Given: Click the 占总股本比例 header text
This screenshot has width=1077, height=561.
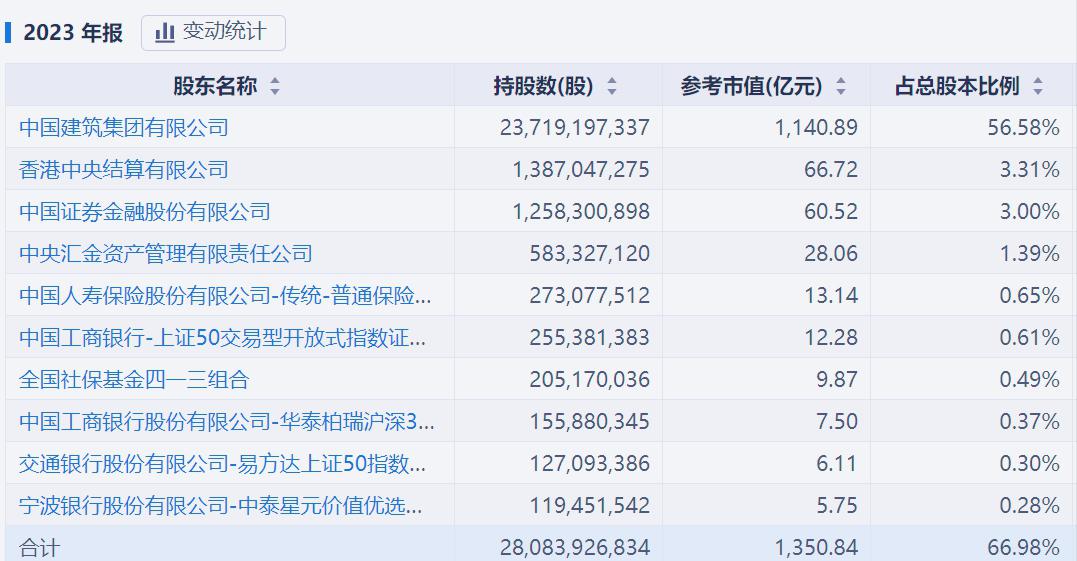Looking at the screenshot, I should coord(957,86).
